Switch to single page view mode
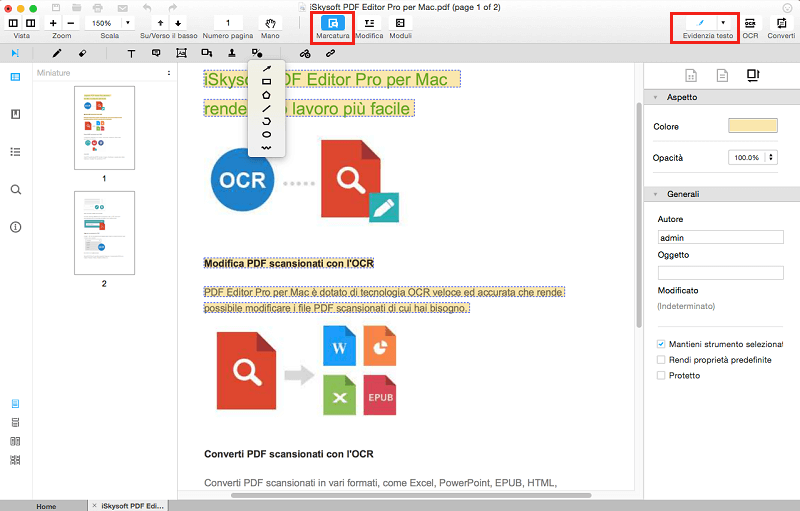This screenshot has height=511, width=800. click(x=15, y=403)
